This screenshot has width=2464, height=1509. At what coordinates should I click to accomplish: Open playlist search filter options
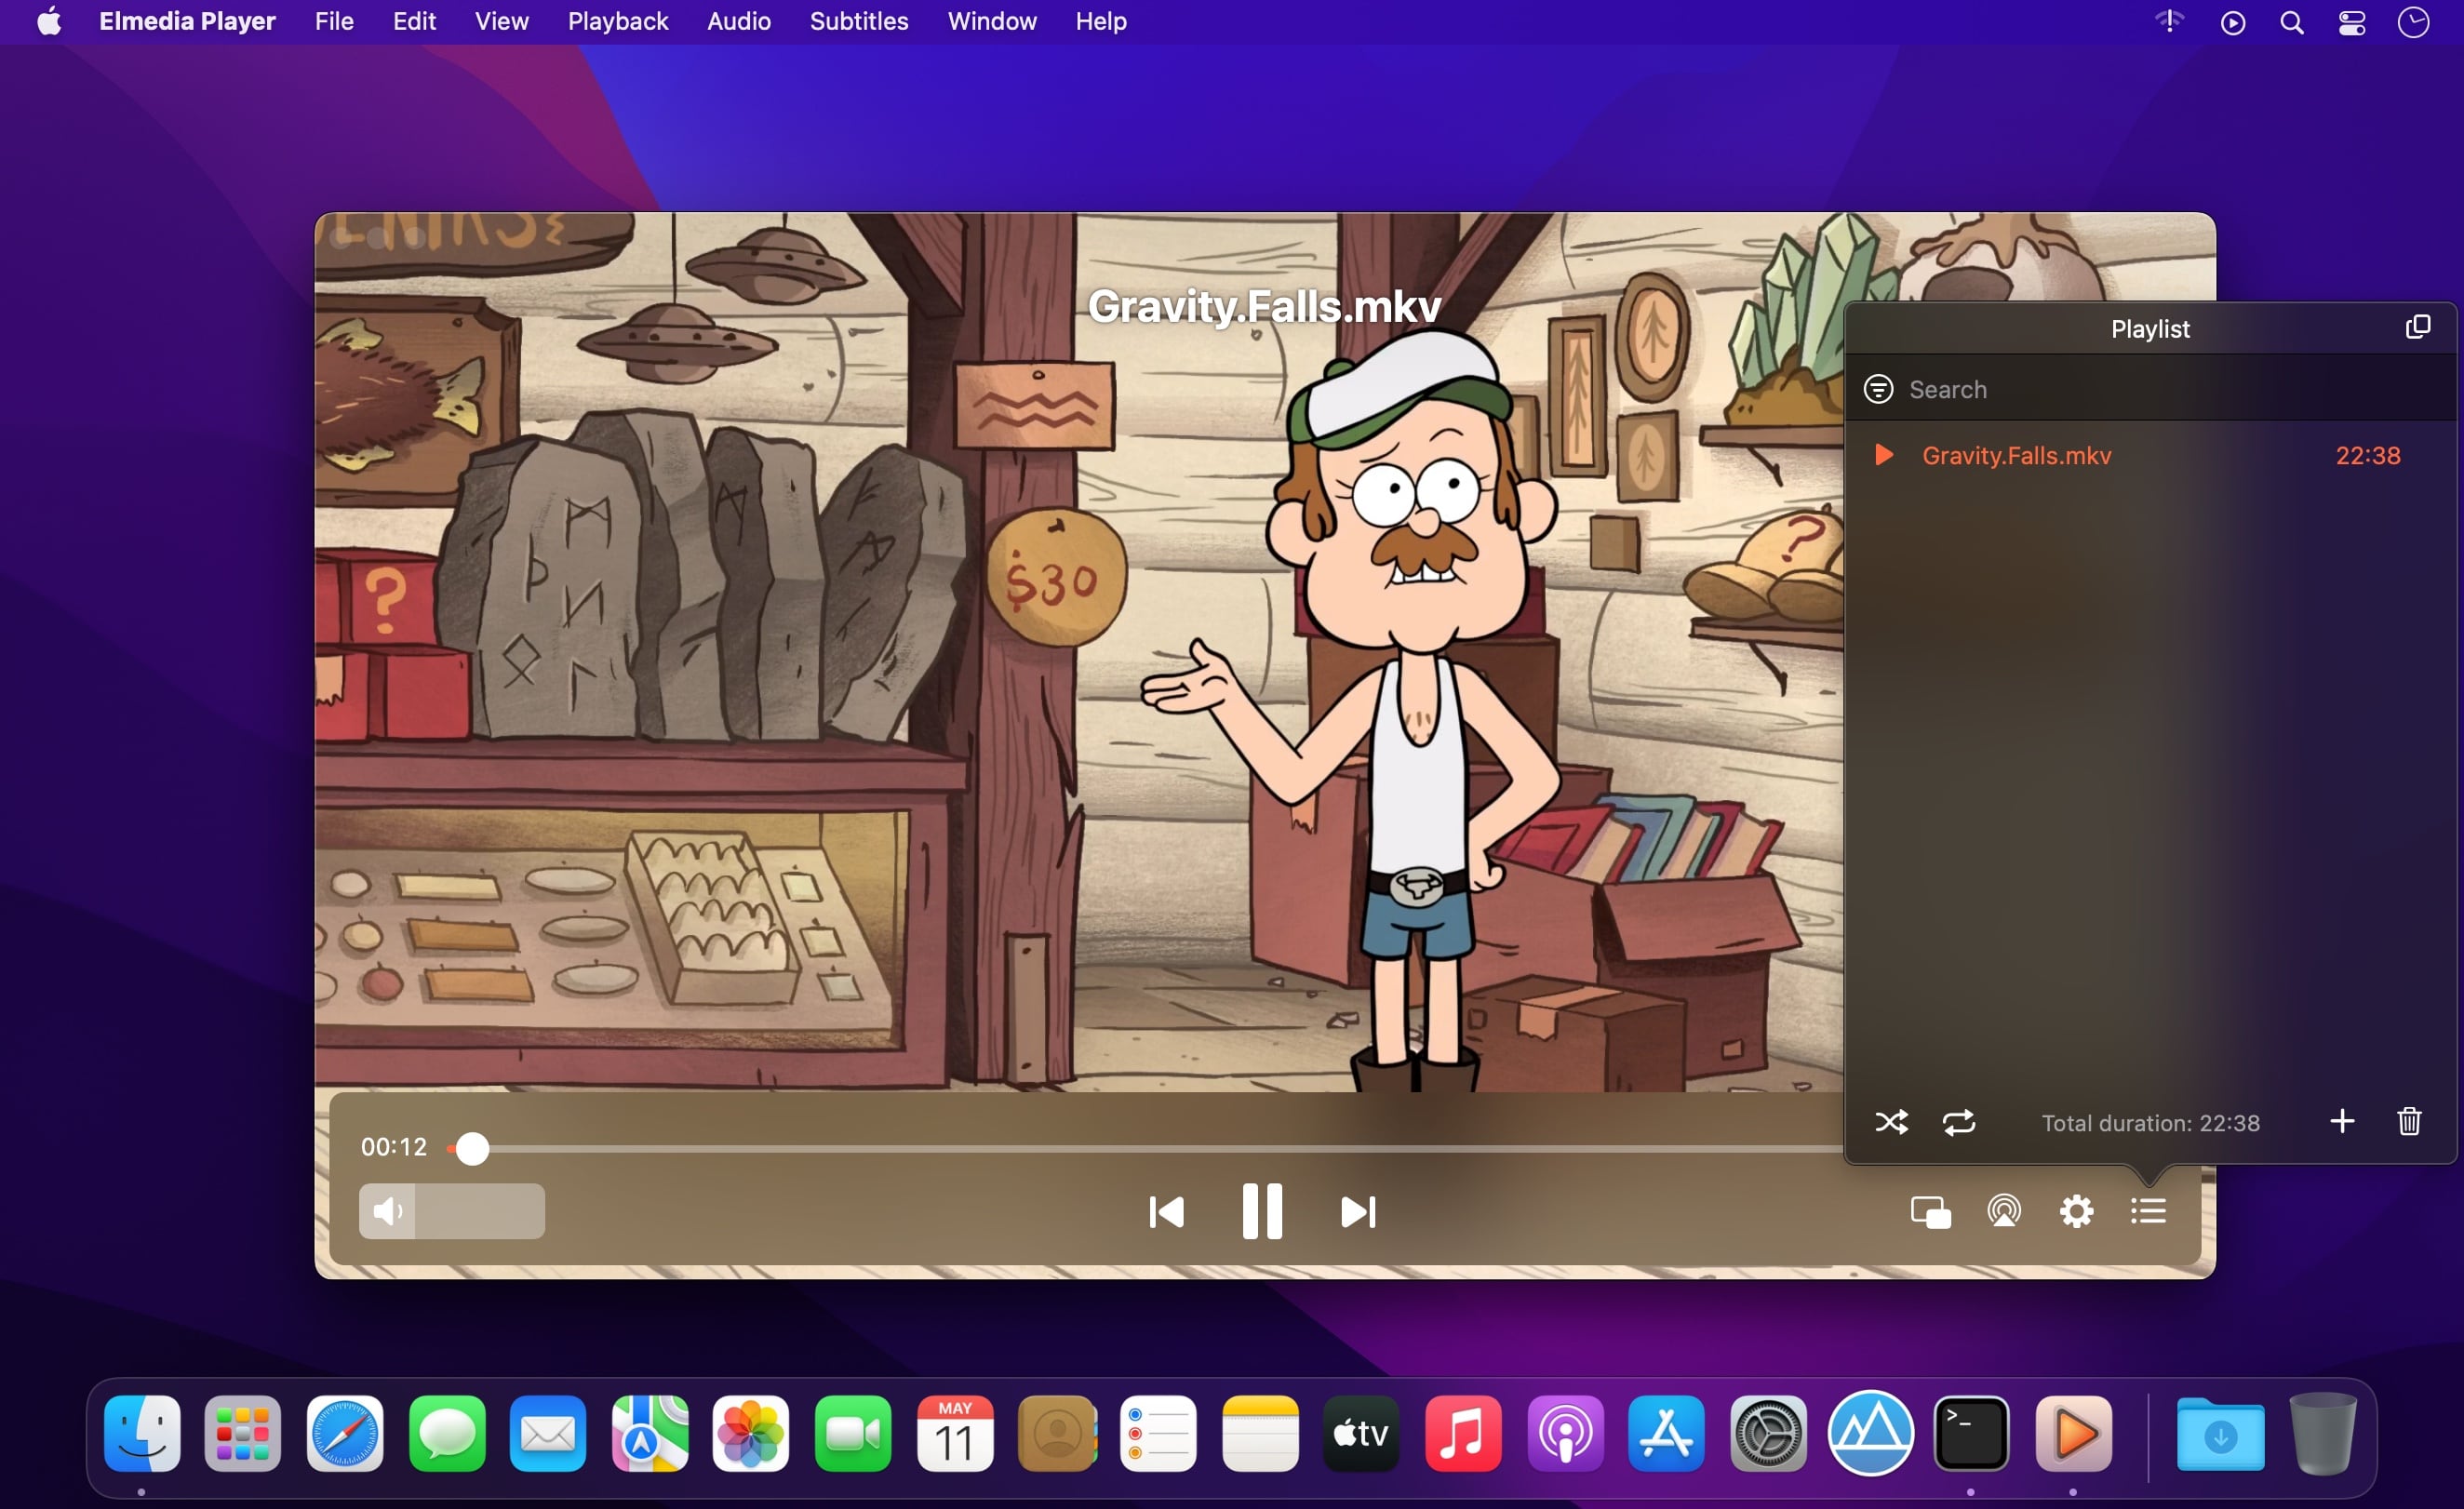(x=1878, y=389)
